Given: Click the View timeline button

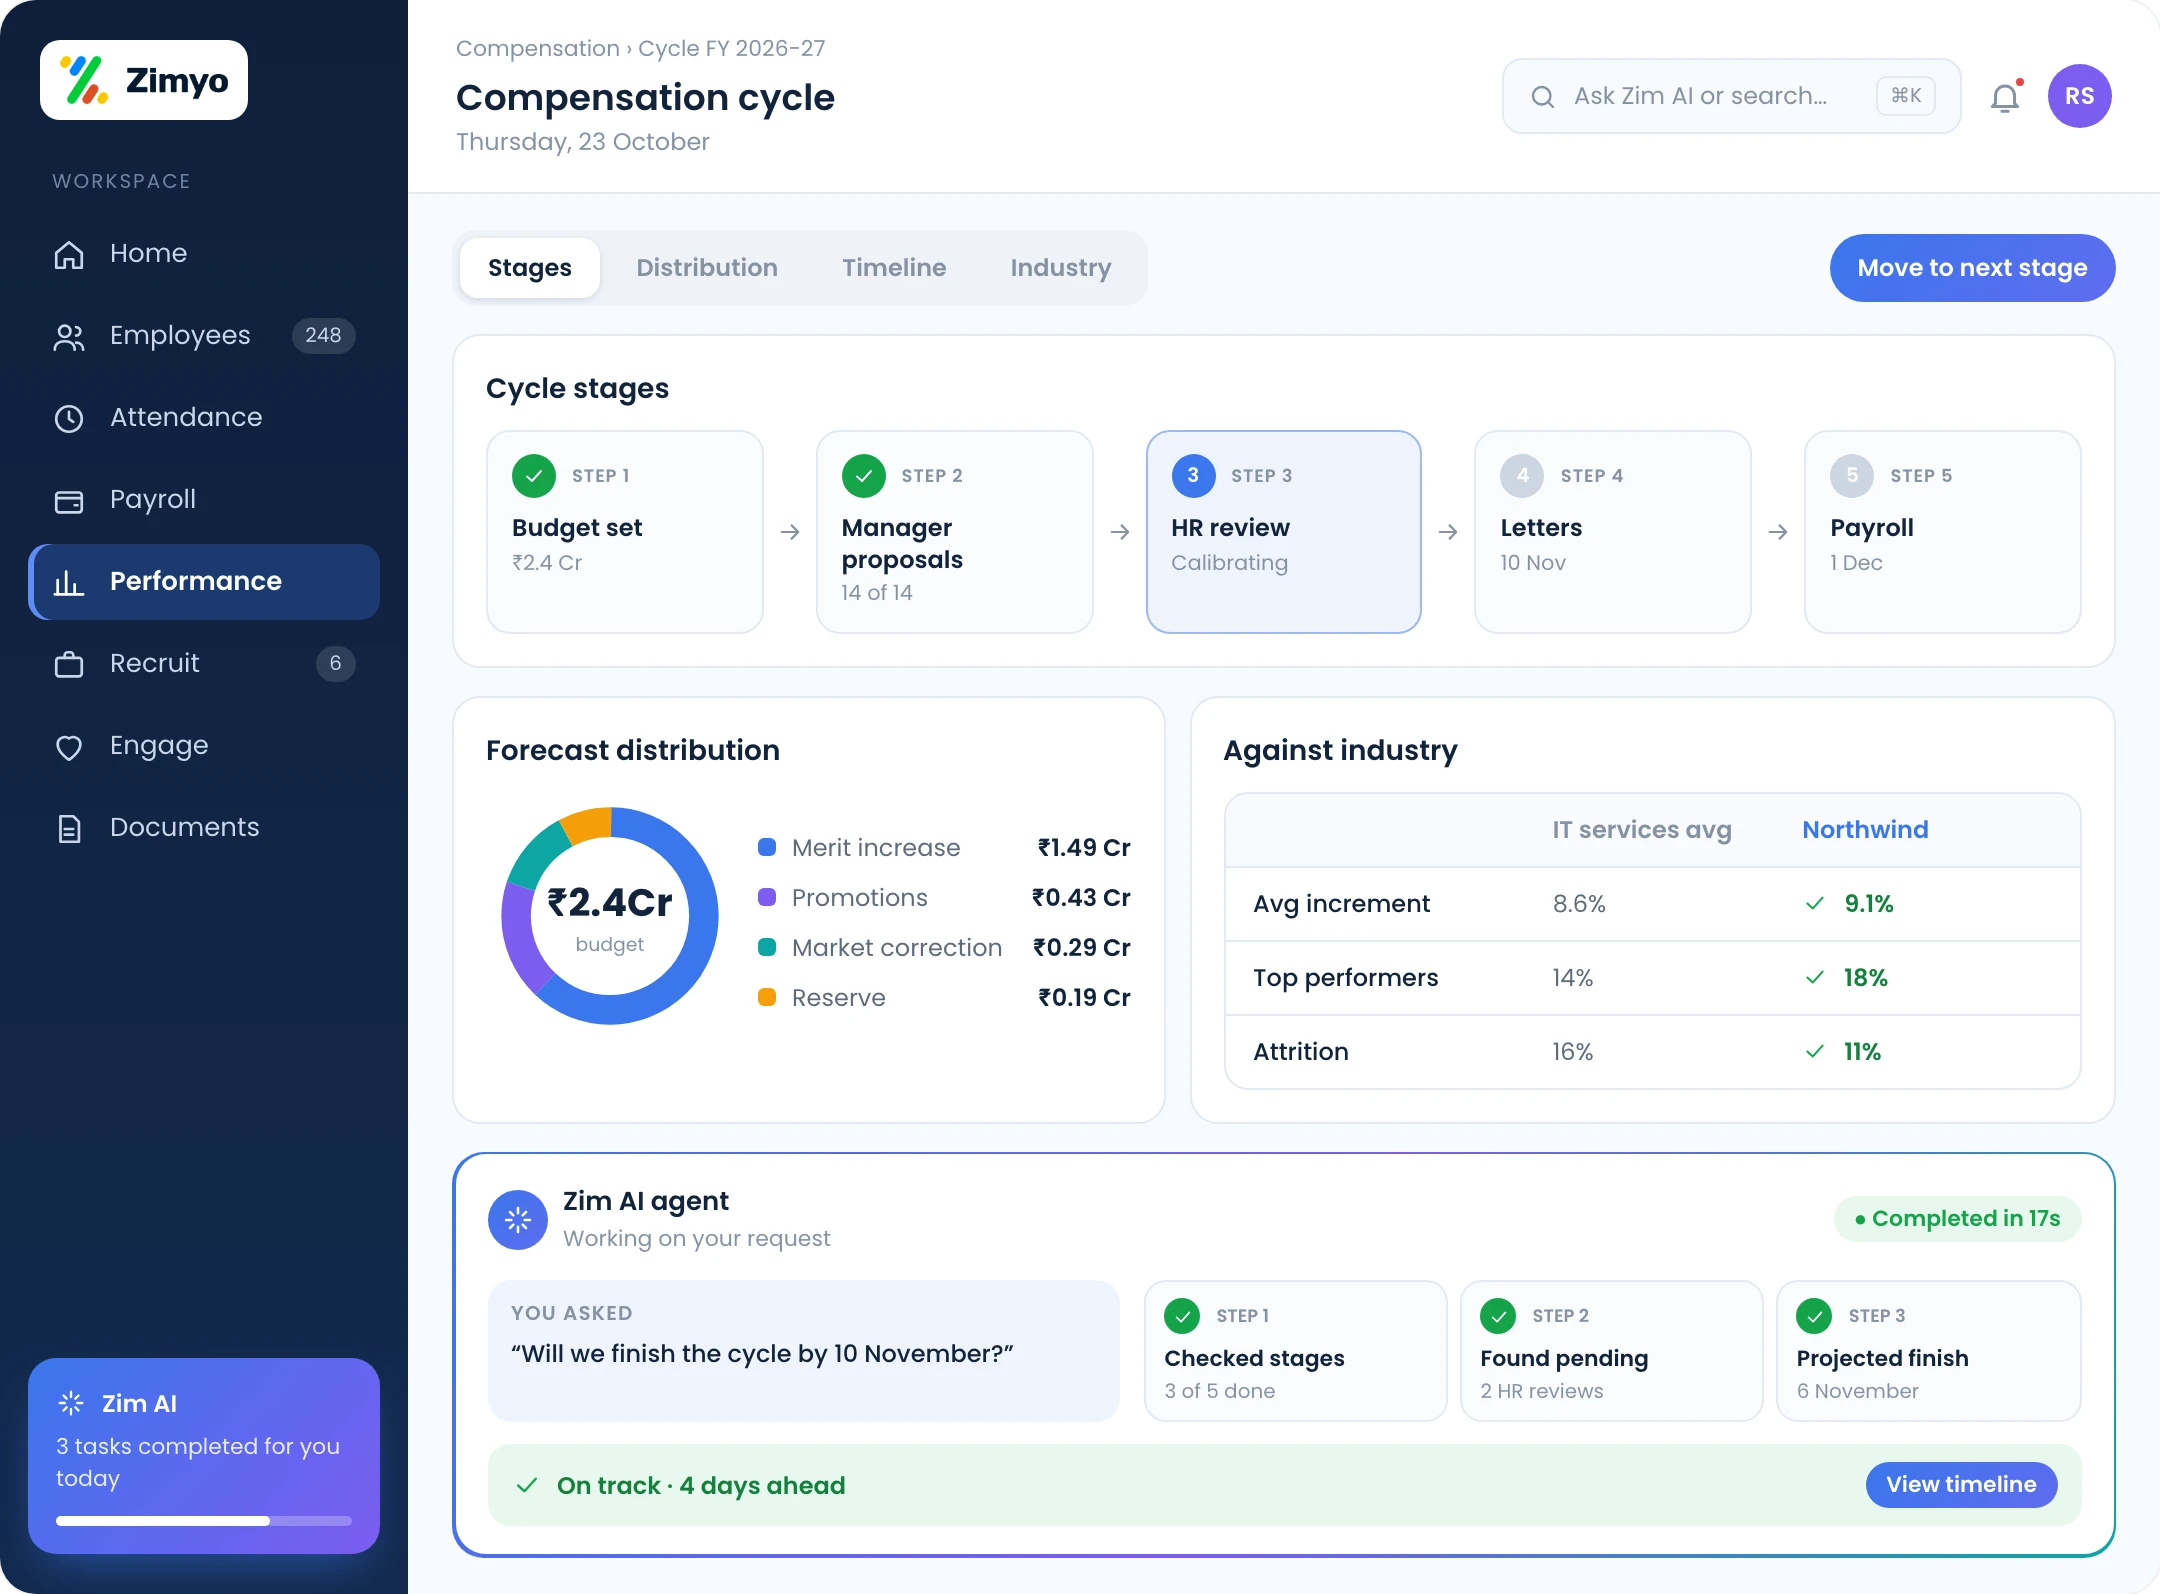Looking at the screenshot, I should tap(1961, 1484).
